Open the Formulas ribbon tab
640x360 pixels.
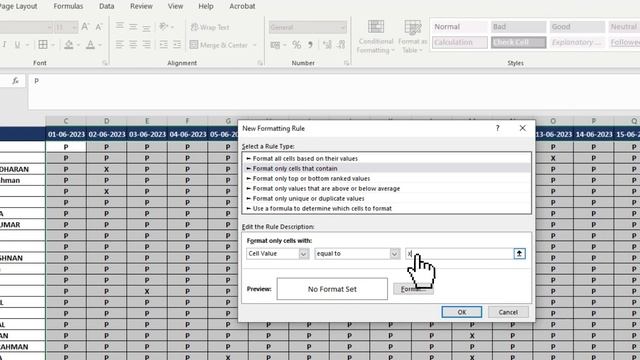point(68,6)
